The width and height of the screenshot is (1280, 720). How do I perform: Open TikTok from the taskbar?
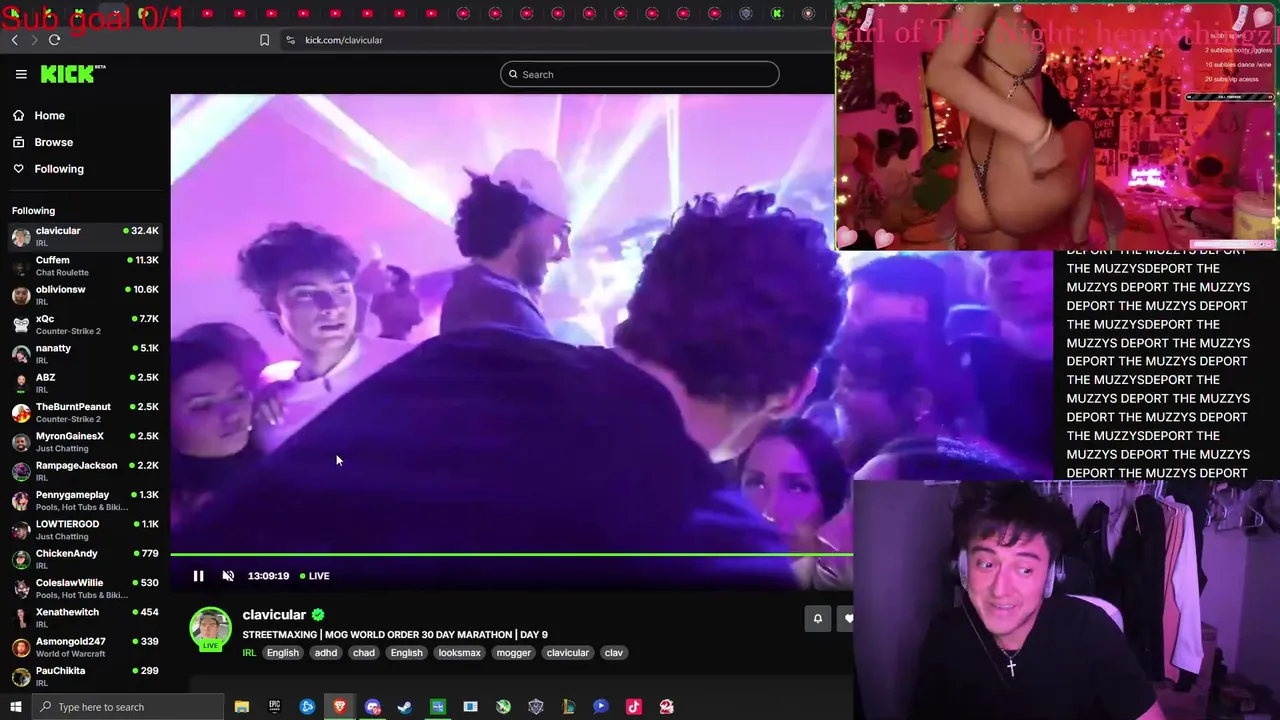click(634, 707)
